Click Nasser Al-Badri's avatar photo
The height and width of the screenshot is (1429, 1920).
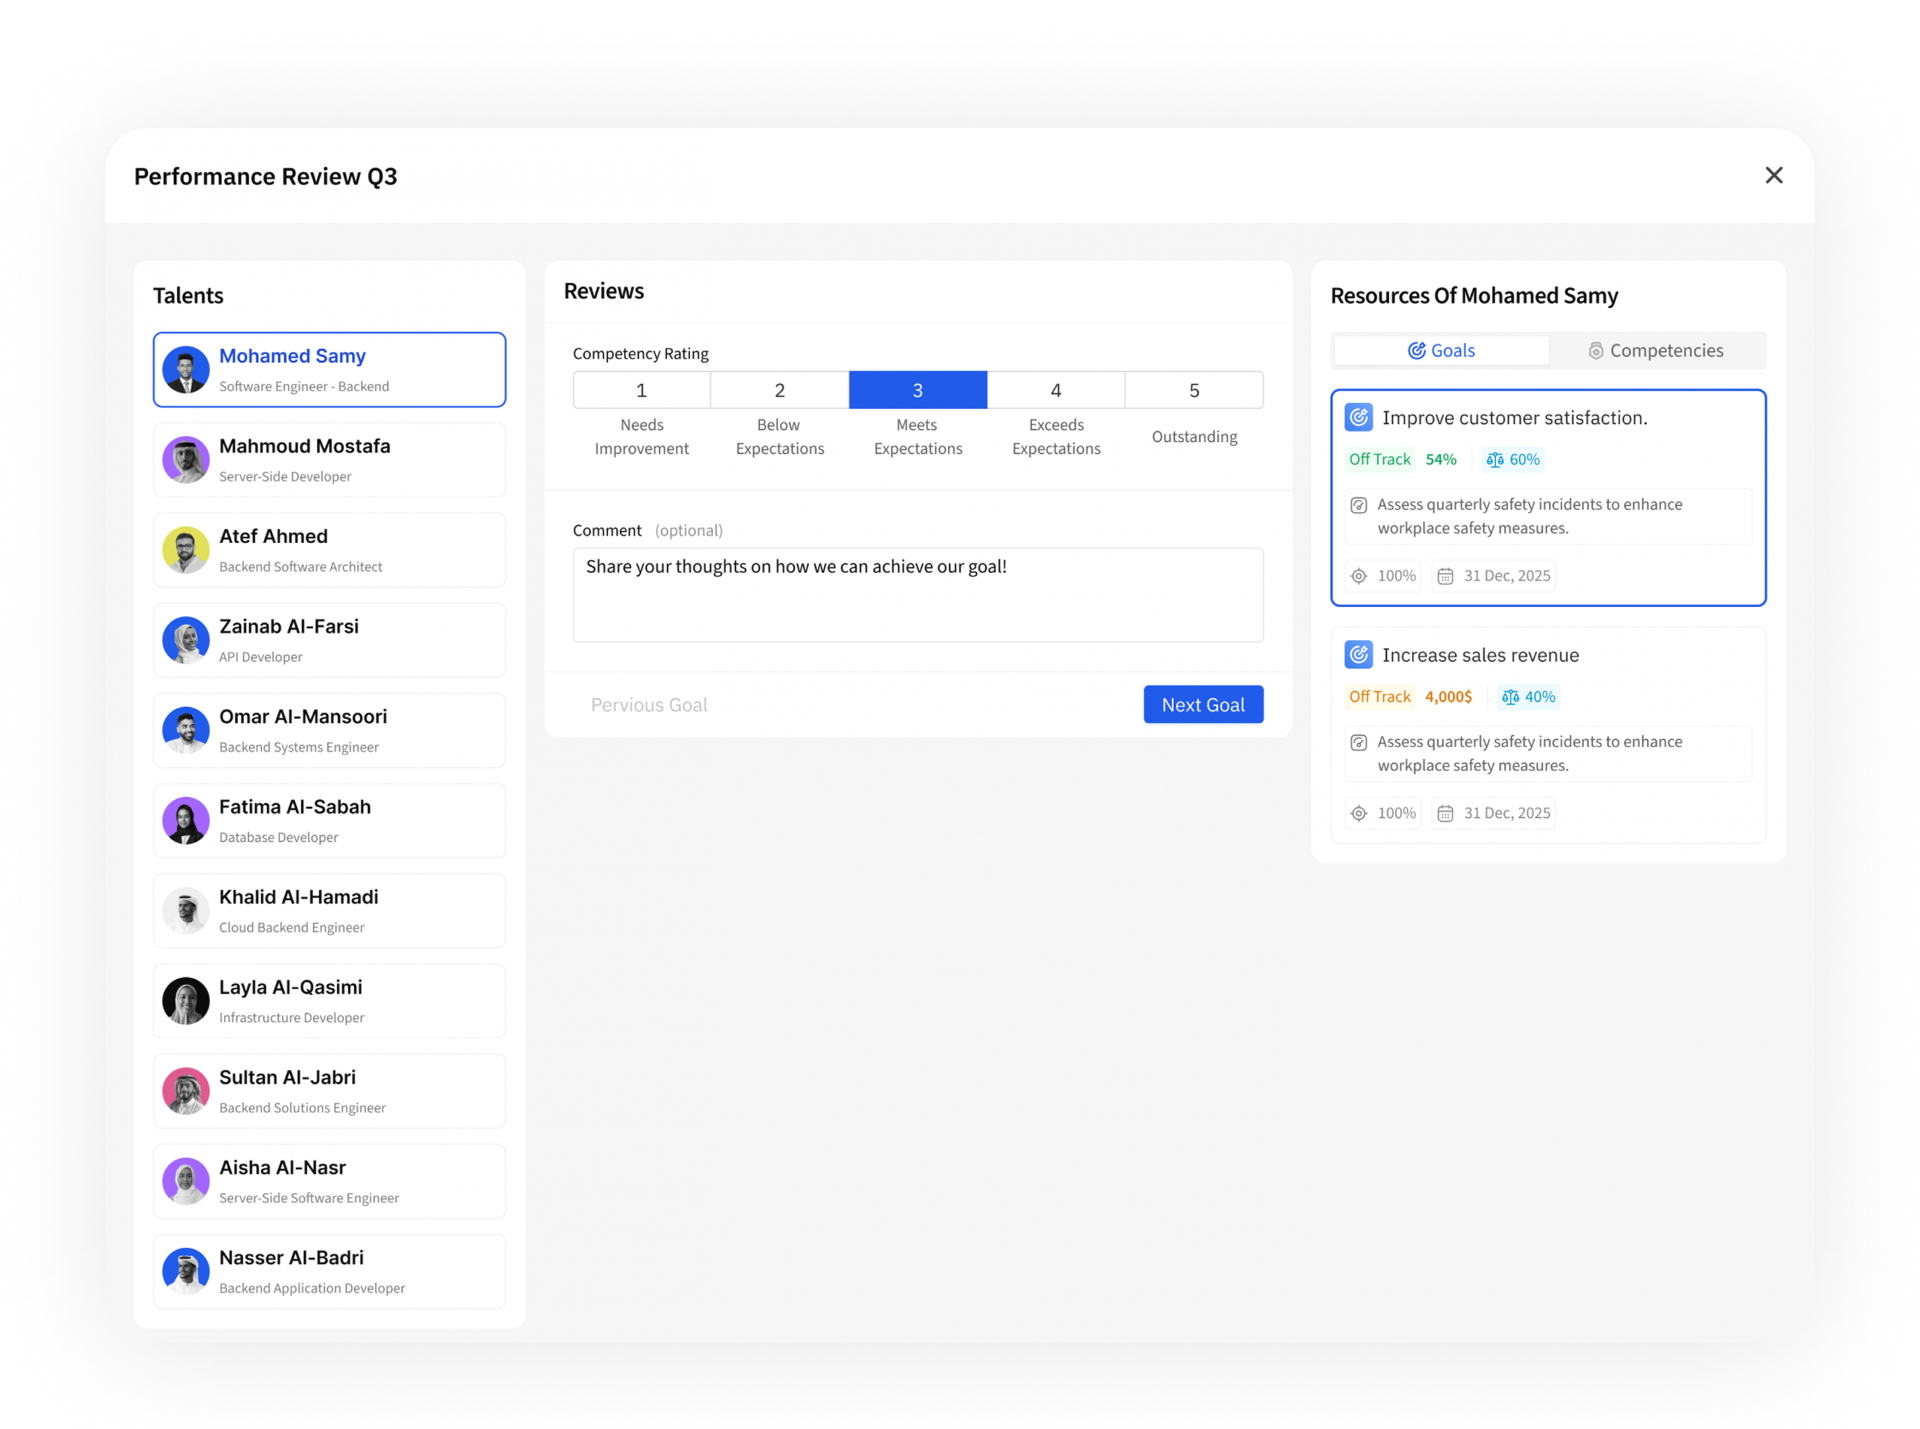point(186,1271)
